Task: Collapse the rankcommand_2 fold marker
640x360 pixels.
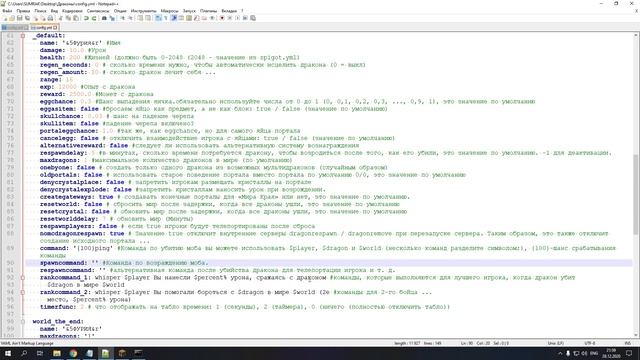Action: 23,292
